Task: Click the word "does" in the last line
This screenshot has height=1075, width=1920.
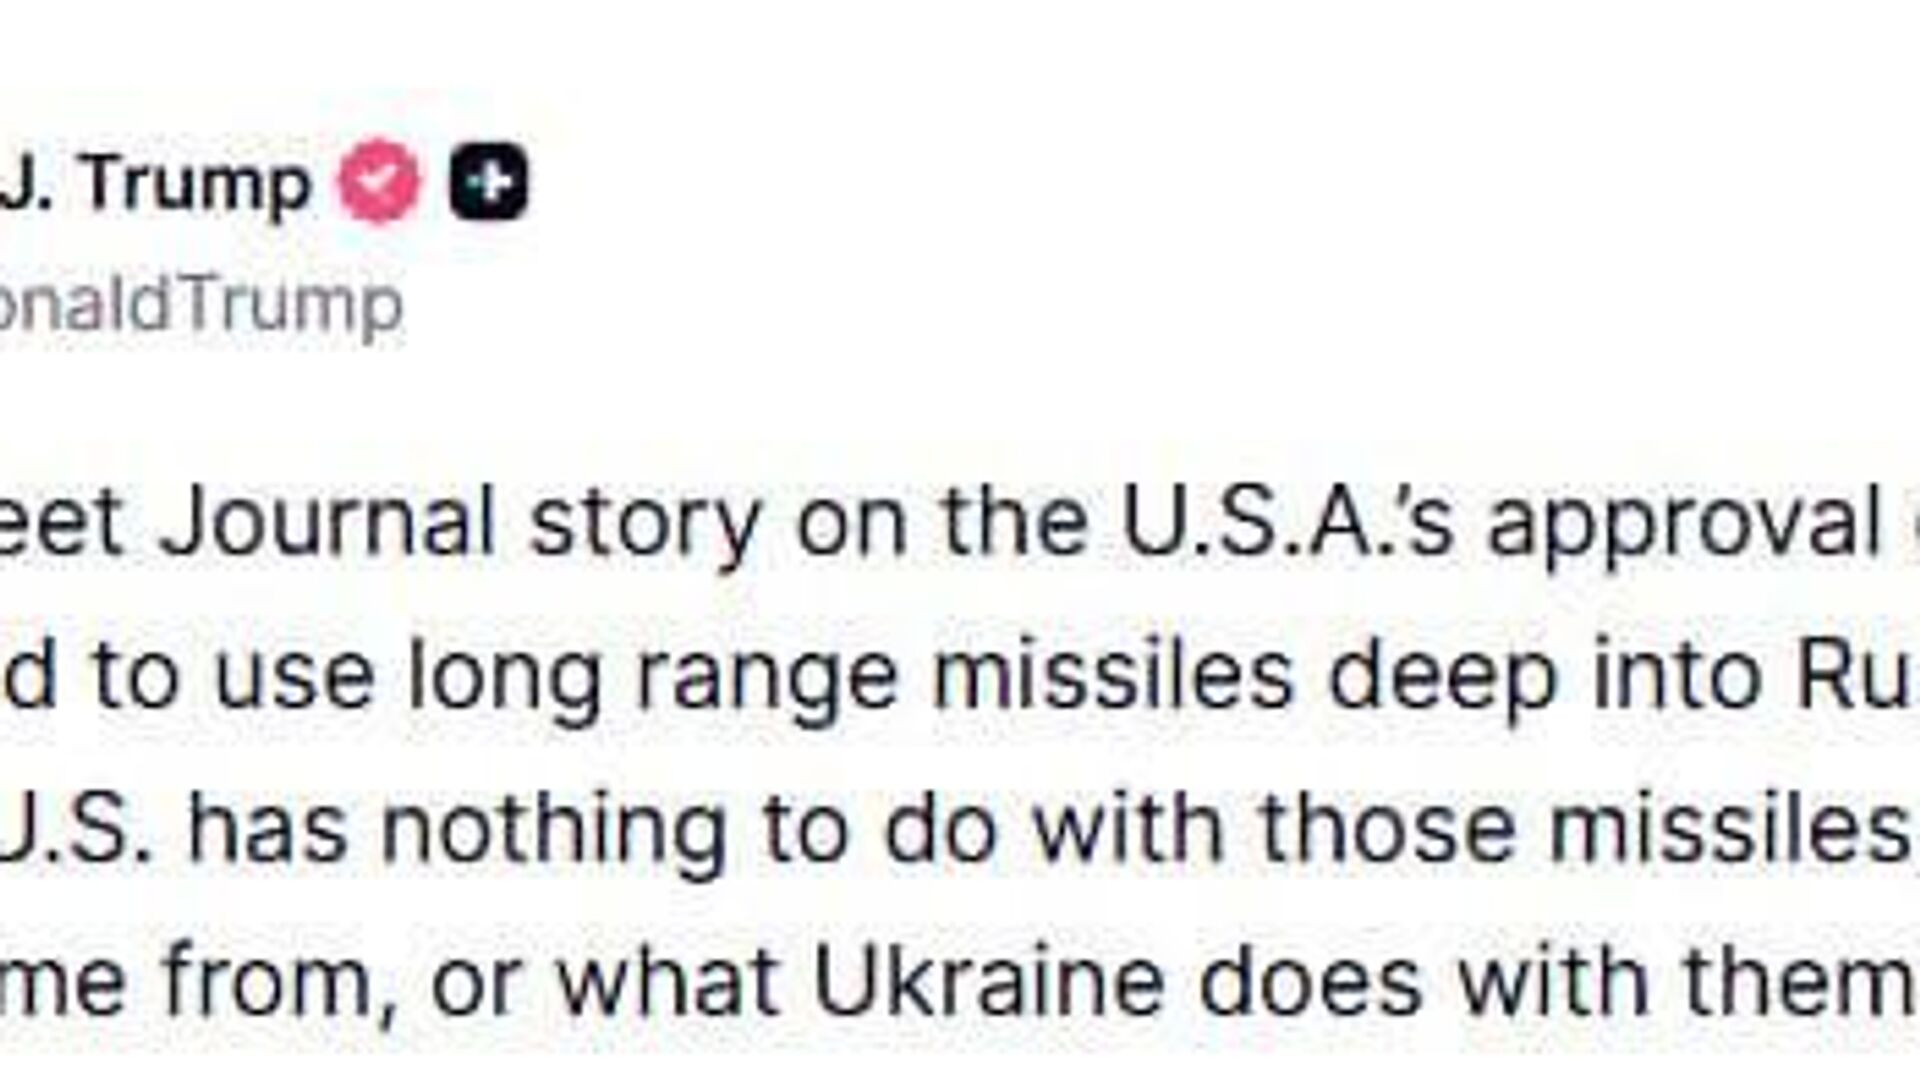Action: (x=1308, y=979)
